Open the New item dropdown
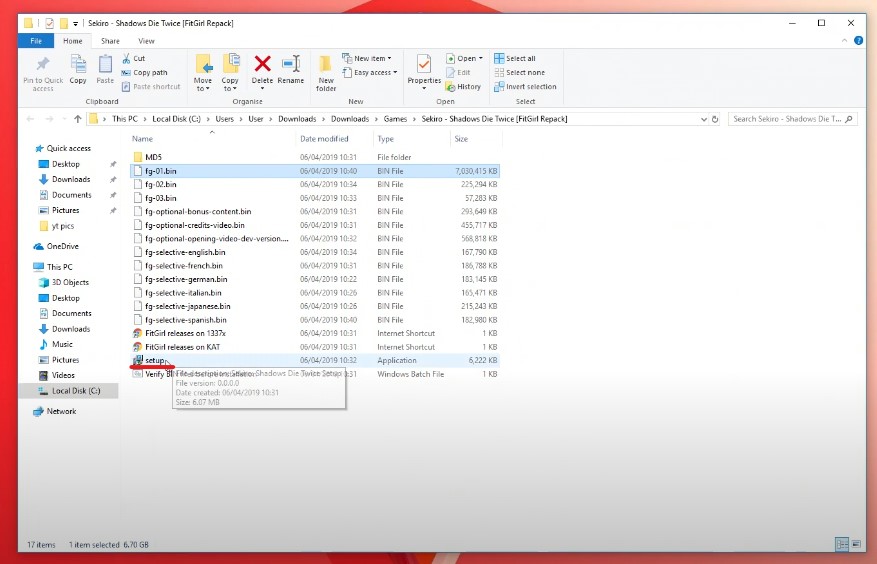877x564 pixels. pyautogui.click(x=367, y=58)
